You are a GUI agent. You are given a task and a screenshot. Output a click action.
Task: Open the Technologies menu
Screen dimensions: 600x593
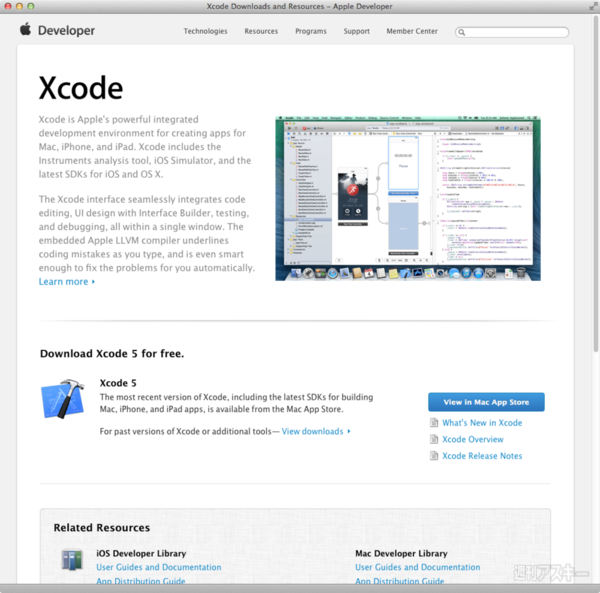point(205,31)
